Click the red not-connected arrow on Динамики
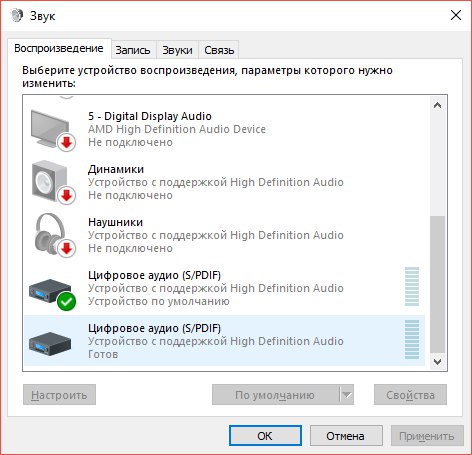Screen dimensions: 472x455 67,195
